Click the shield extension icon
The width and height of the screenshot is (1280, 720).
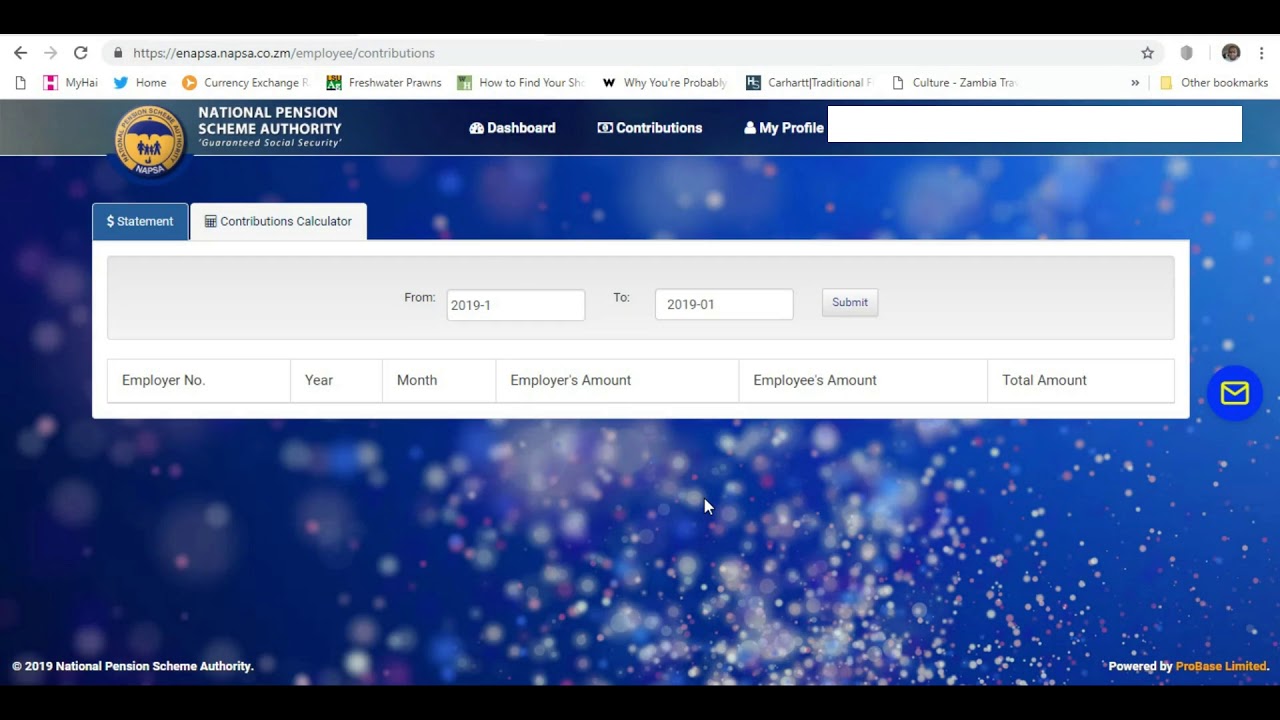[x=1187, y=53]
